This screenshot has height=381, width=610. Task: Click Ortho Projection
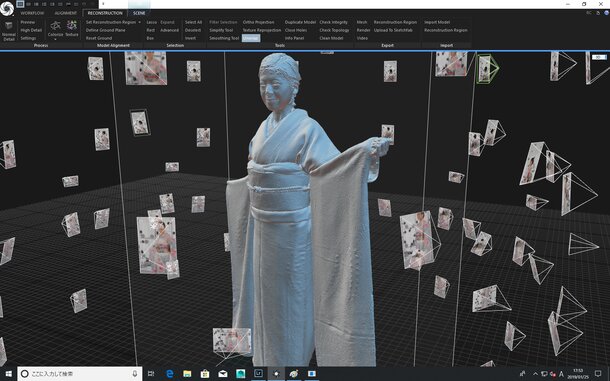pos(258,22)
